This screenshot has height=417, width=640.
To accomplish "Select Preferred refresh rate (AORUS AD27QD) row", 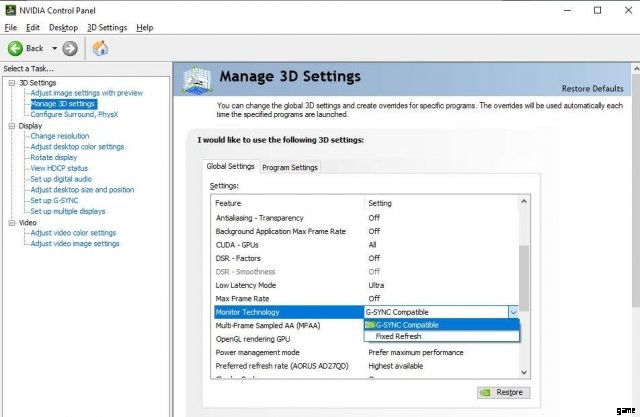I will point(366,366).
